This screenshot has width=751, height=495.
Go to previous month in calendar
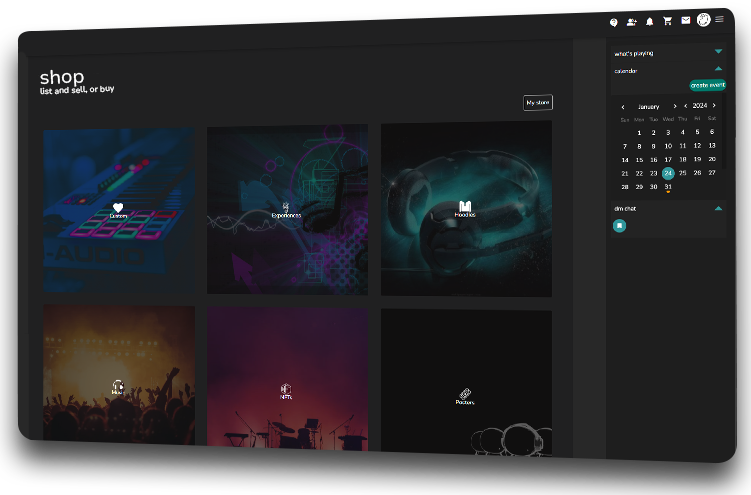(x=623, y=106)
